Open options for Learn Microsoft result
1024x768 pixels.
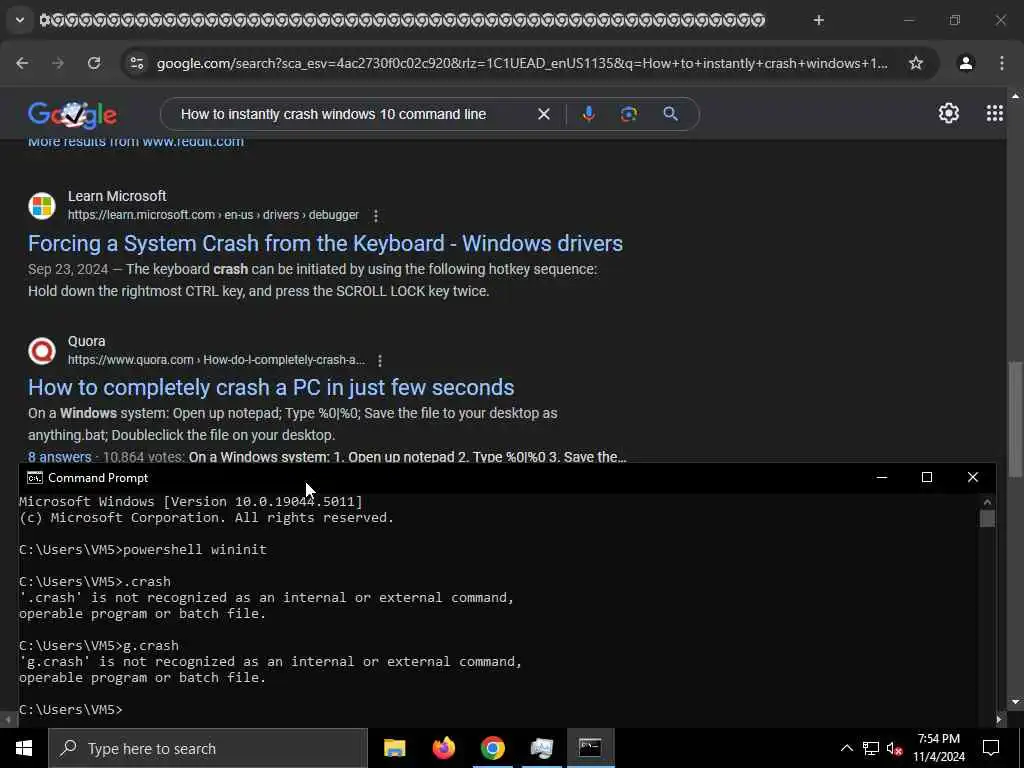pos(376,215)
